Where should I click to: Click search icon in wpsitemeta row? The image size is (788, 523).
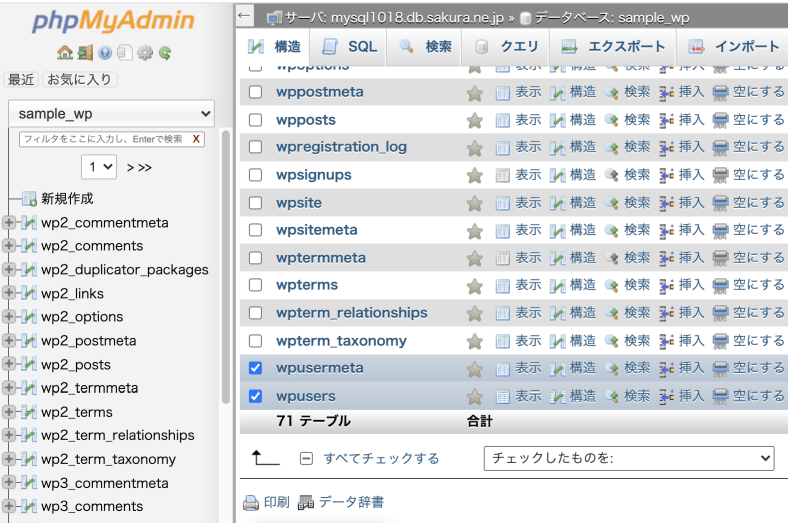(x=612, y=231)
